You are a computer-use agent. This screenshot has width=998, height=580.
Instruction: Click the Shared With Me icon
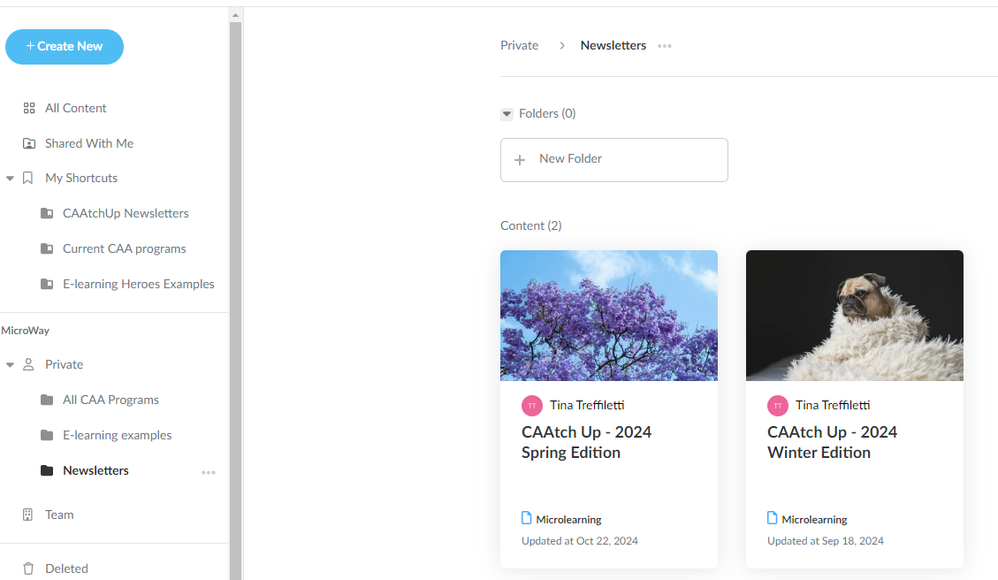(29, 144)
